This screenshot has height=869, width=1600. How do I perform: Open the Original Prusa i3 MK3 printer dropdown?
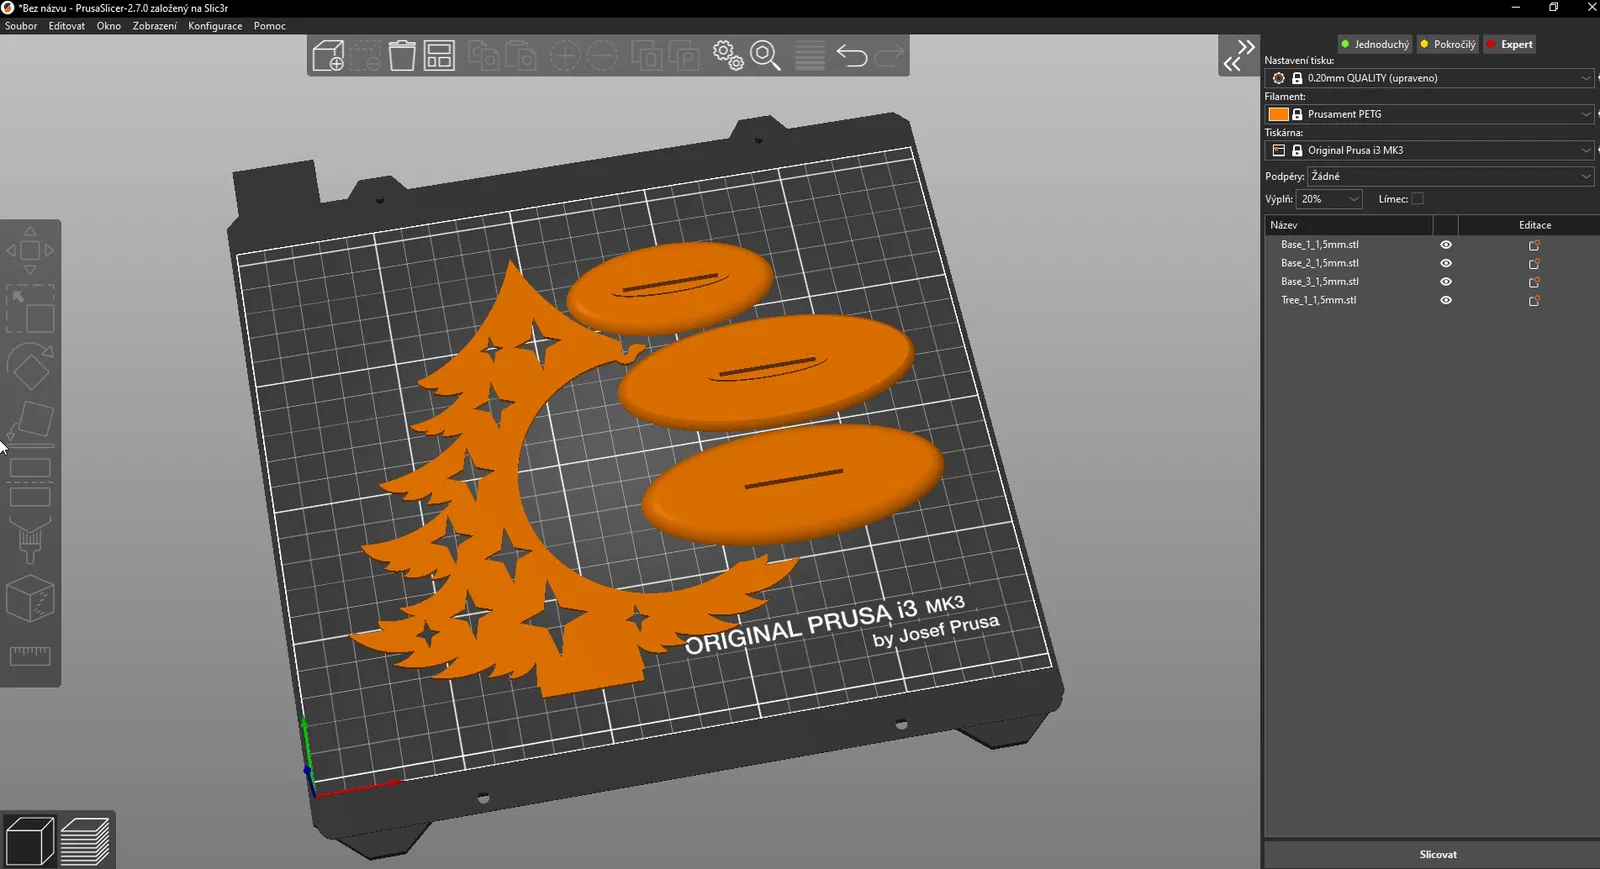point(1428,150)
